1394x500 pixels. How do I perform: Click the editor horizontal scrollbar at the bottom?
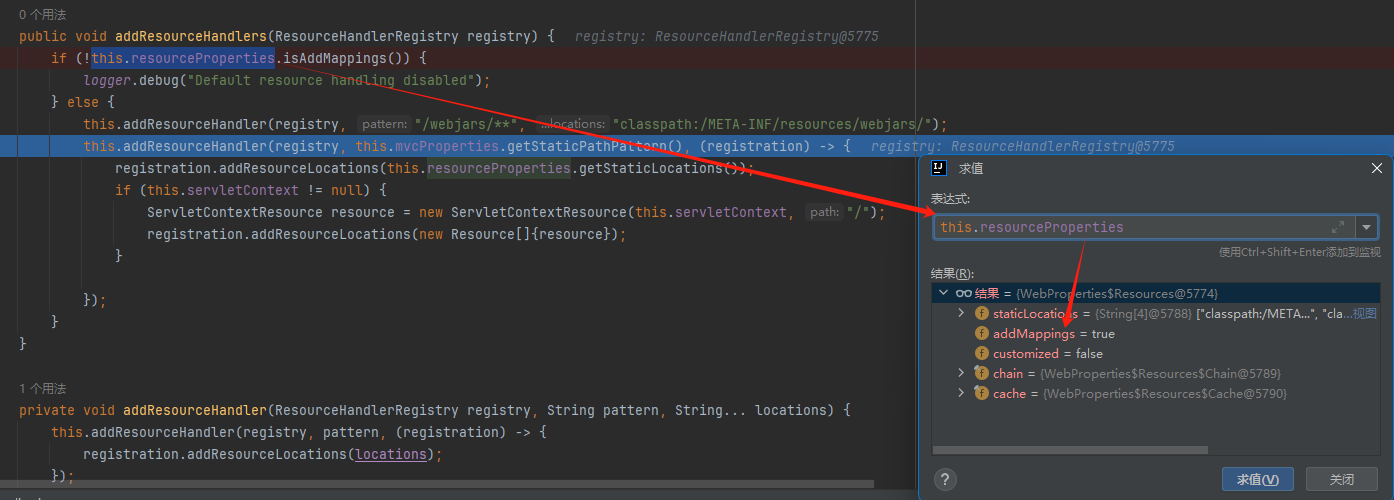[x=437, y=485]
